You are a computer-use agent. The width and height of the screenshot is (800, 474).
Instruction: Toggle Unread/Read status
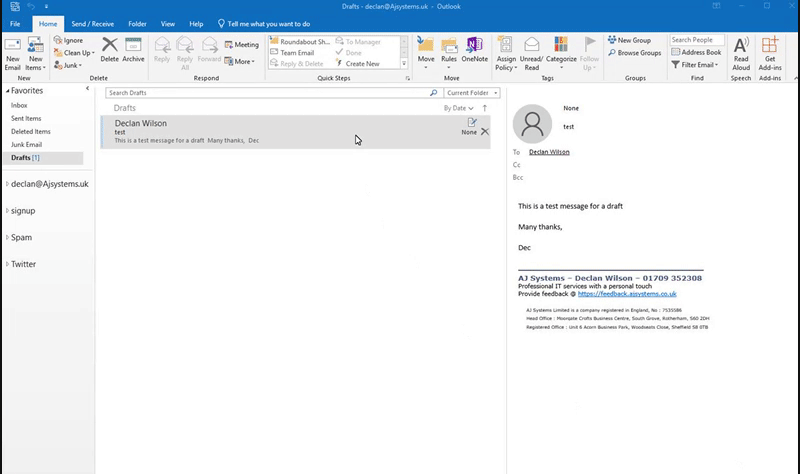pos(532,53)
